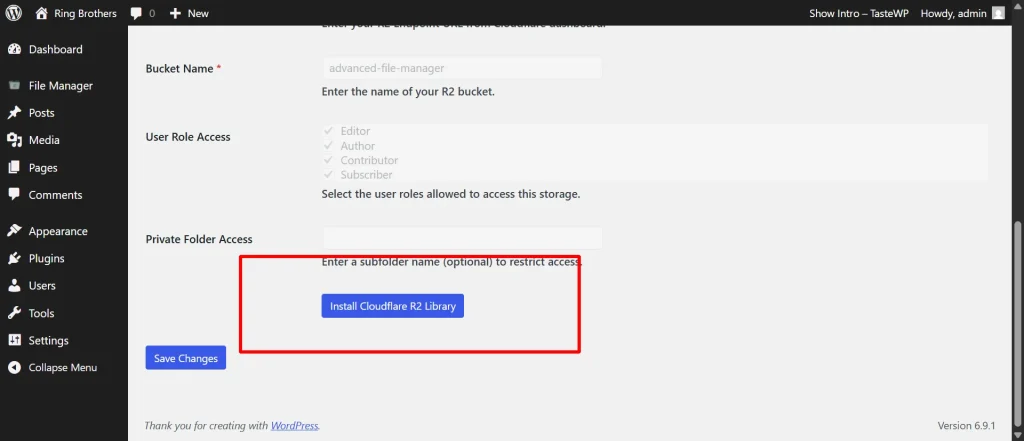
Task: Click the Save Changes button
Action: coord(185,358)
